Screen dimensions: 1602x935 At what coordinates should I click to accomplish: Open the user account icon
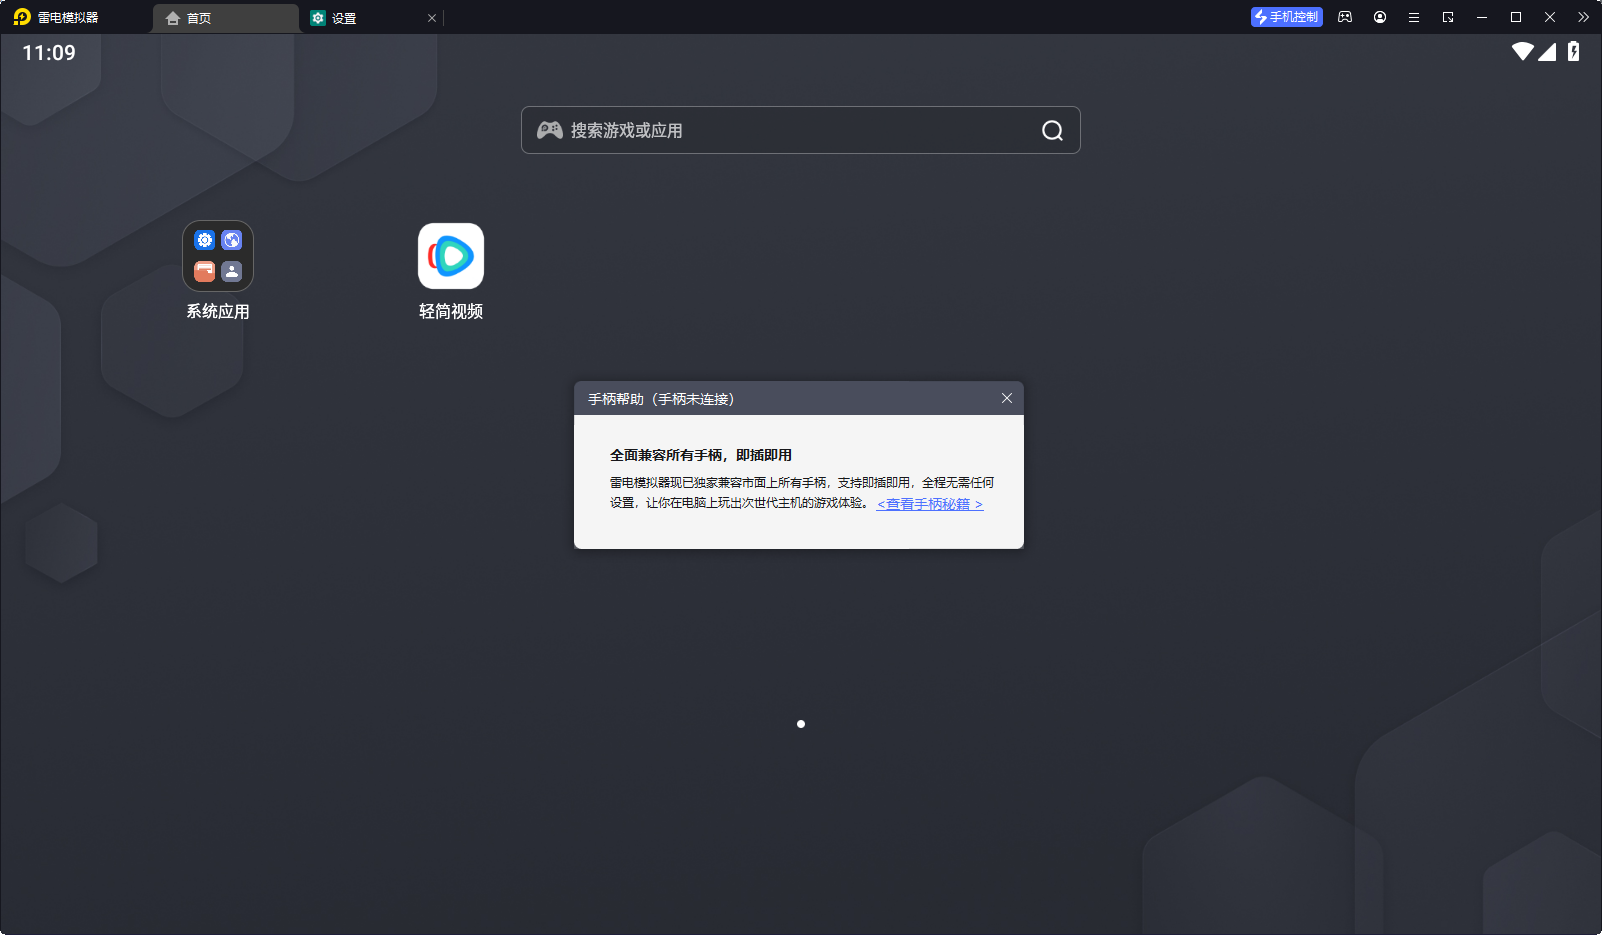1380,17
